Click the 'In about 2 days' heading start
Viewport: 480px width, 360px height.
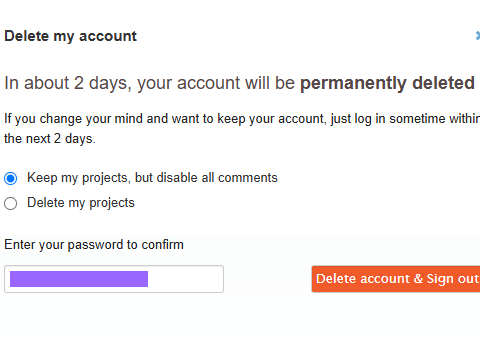pos(66,83)
